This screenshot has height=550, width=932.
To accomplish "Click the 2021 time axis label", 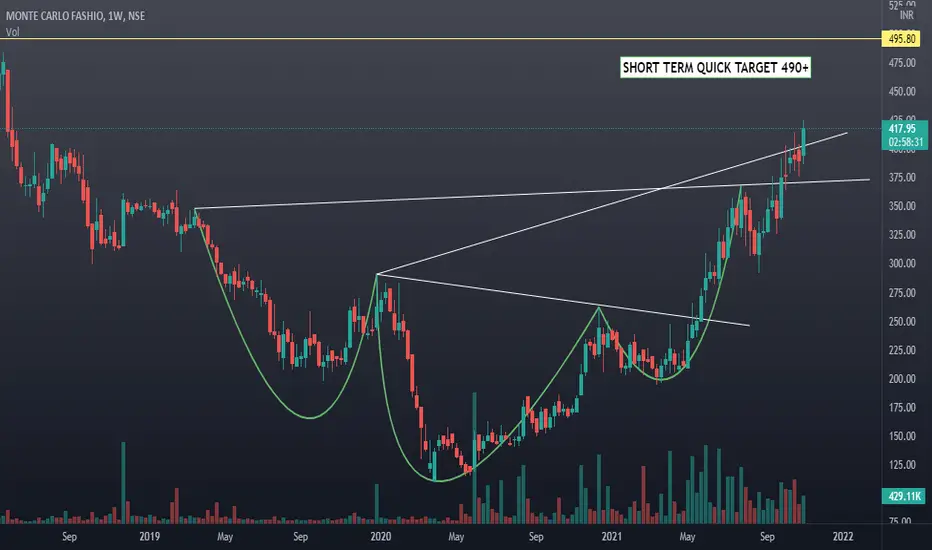I will [x=611, y=536].
